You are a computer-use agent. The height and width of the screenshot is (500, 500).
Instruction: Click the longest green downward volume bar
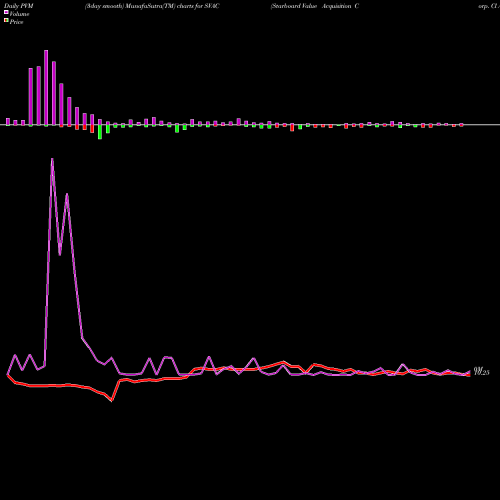pos(100,132)
